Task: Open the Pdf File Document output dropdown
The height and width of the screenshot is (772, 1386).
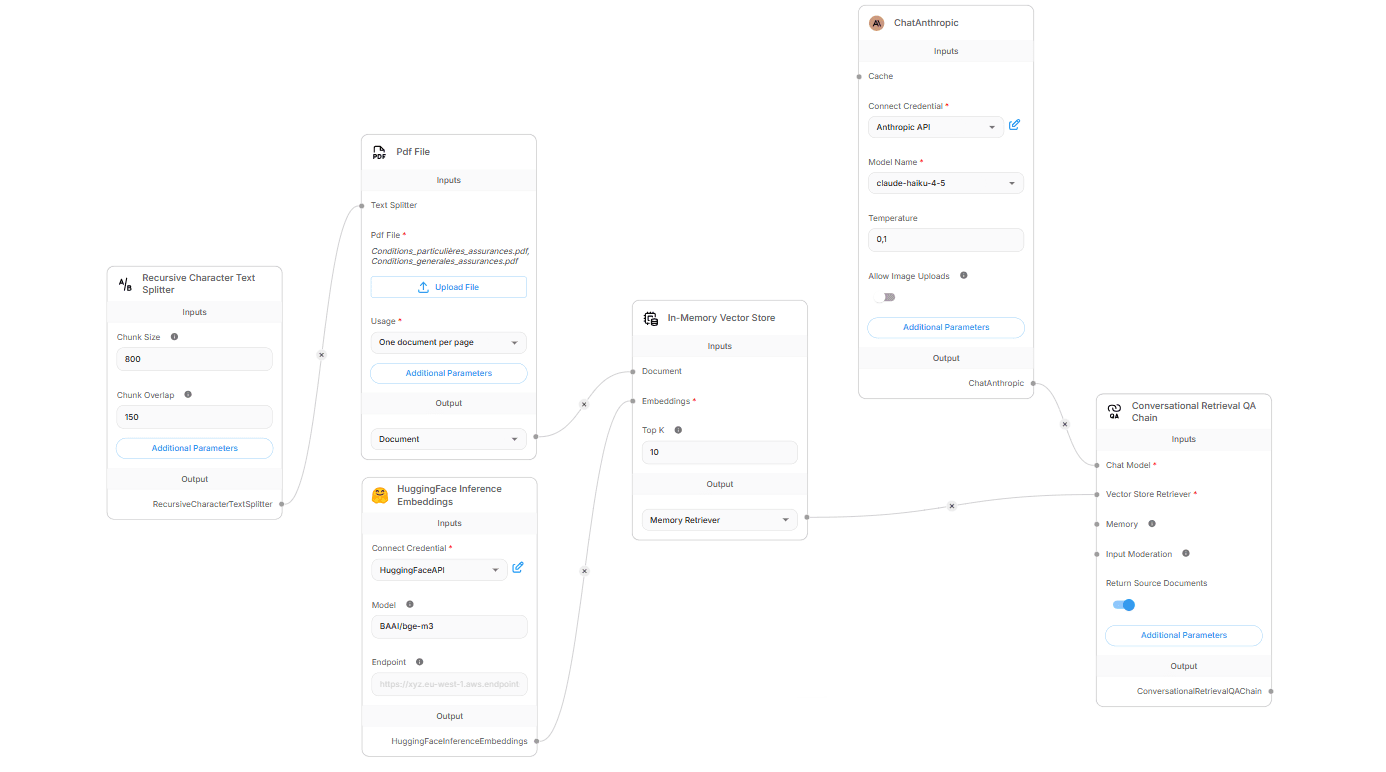Action: tap(449, 439)
